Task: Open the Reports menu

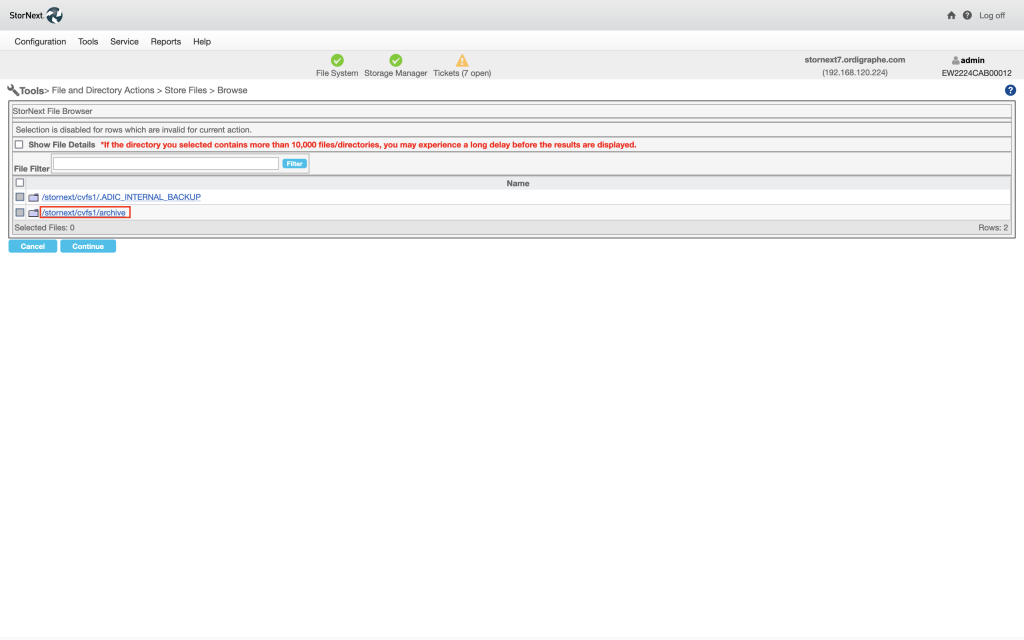Action: (166, 41)
